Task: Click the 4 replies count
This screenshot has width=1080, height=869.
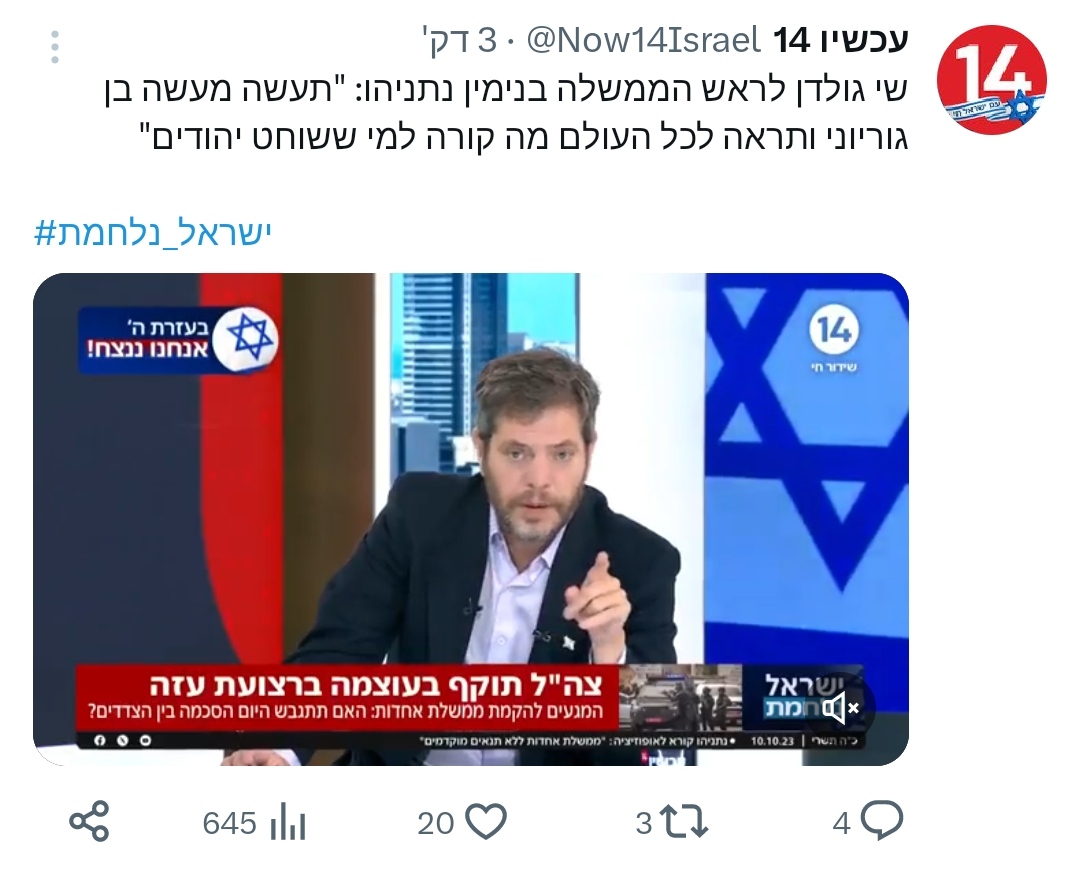Action: 841,823
